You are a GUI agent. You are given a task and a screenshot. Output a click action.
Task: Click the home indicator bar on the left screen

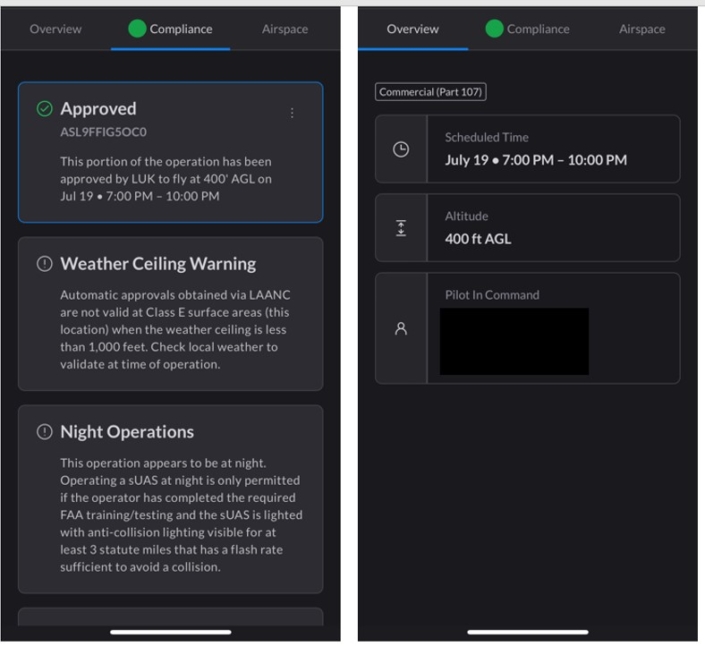click(x=171, y=632)
